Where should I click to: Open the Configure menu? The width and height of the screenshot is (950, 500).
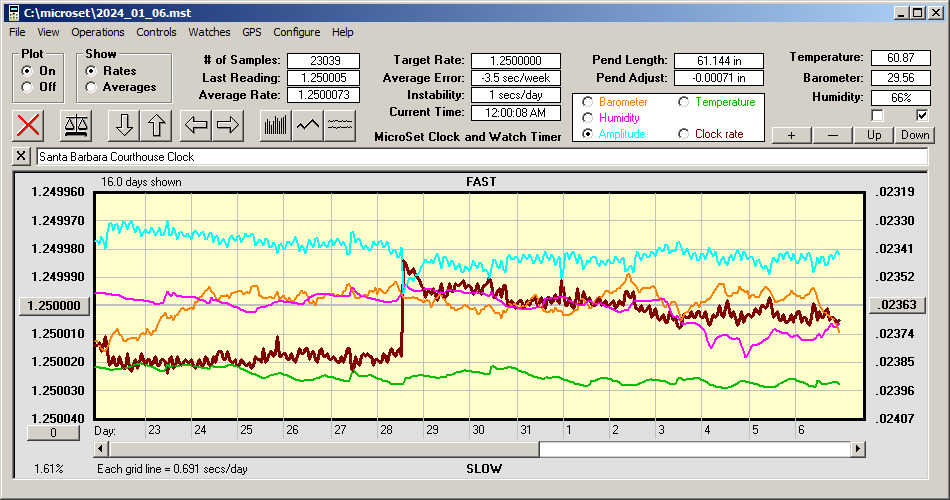[296, 32]
